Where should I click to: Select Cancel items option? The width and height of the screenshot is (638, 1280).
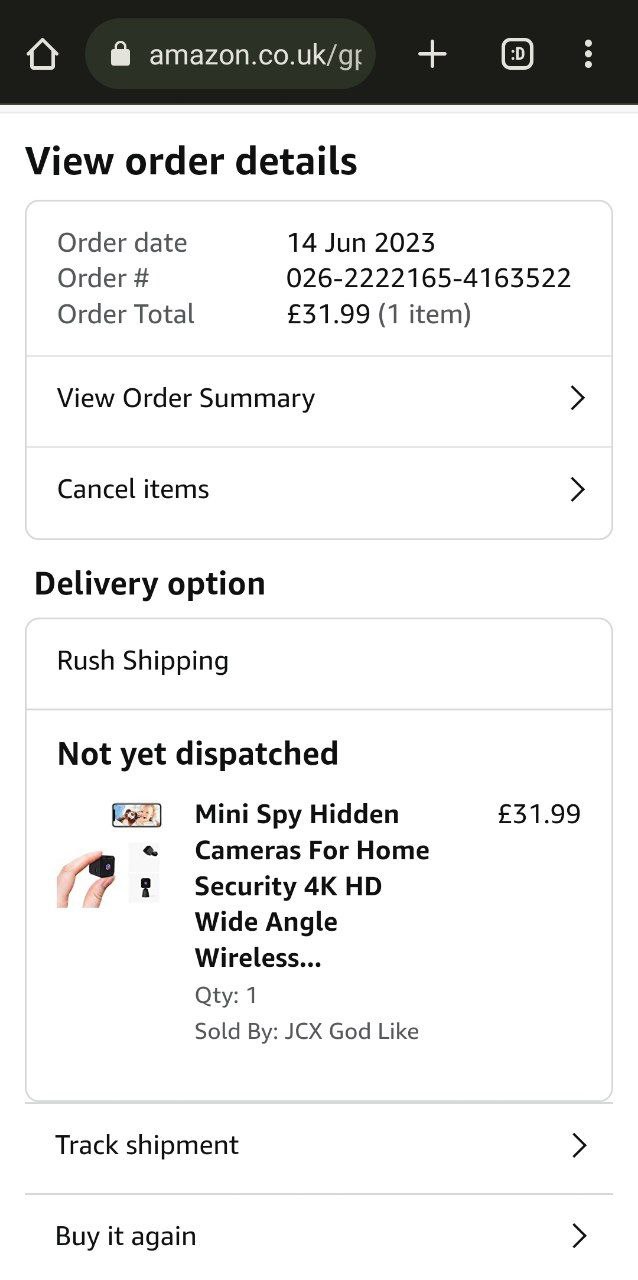coord(133,490)
